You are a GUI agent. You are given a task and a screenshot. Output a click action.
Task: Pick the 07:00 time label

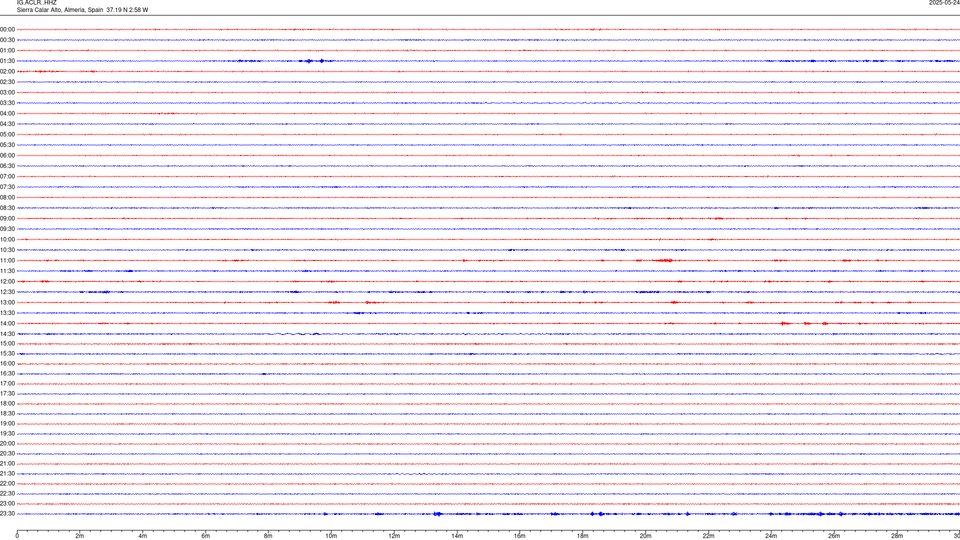(x=7, y=176)
